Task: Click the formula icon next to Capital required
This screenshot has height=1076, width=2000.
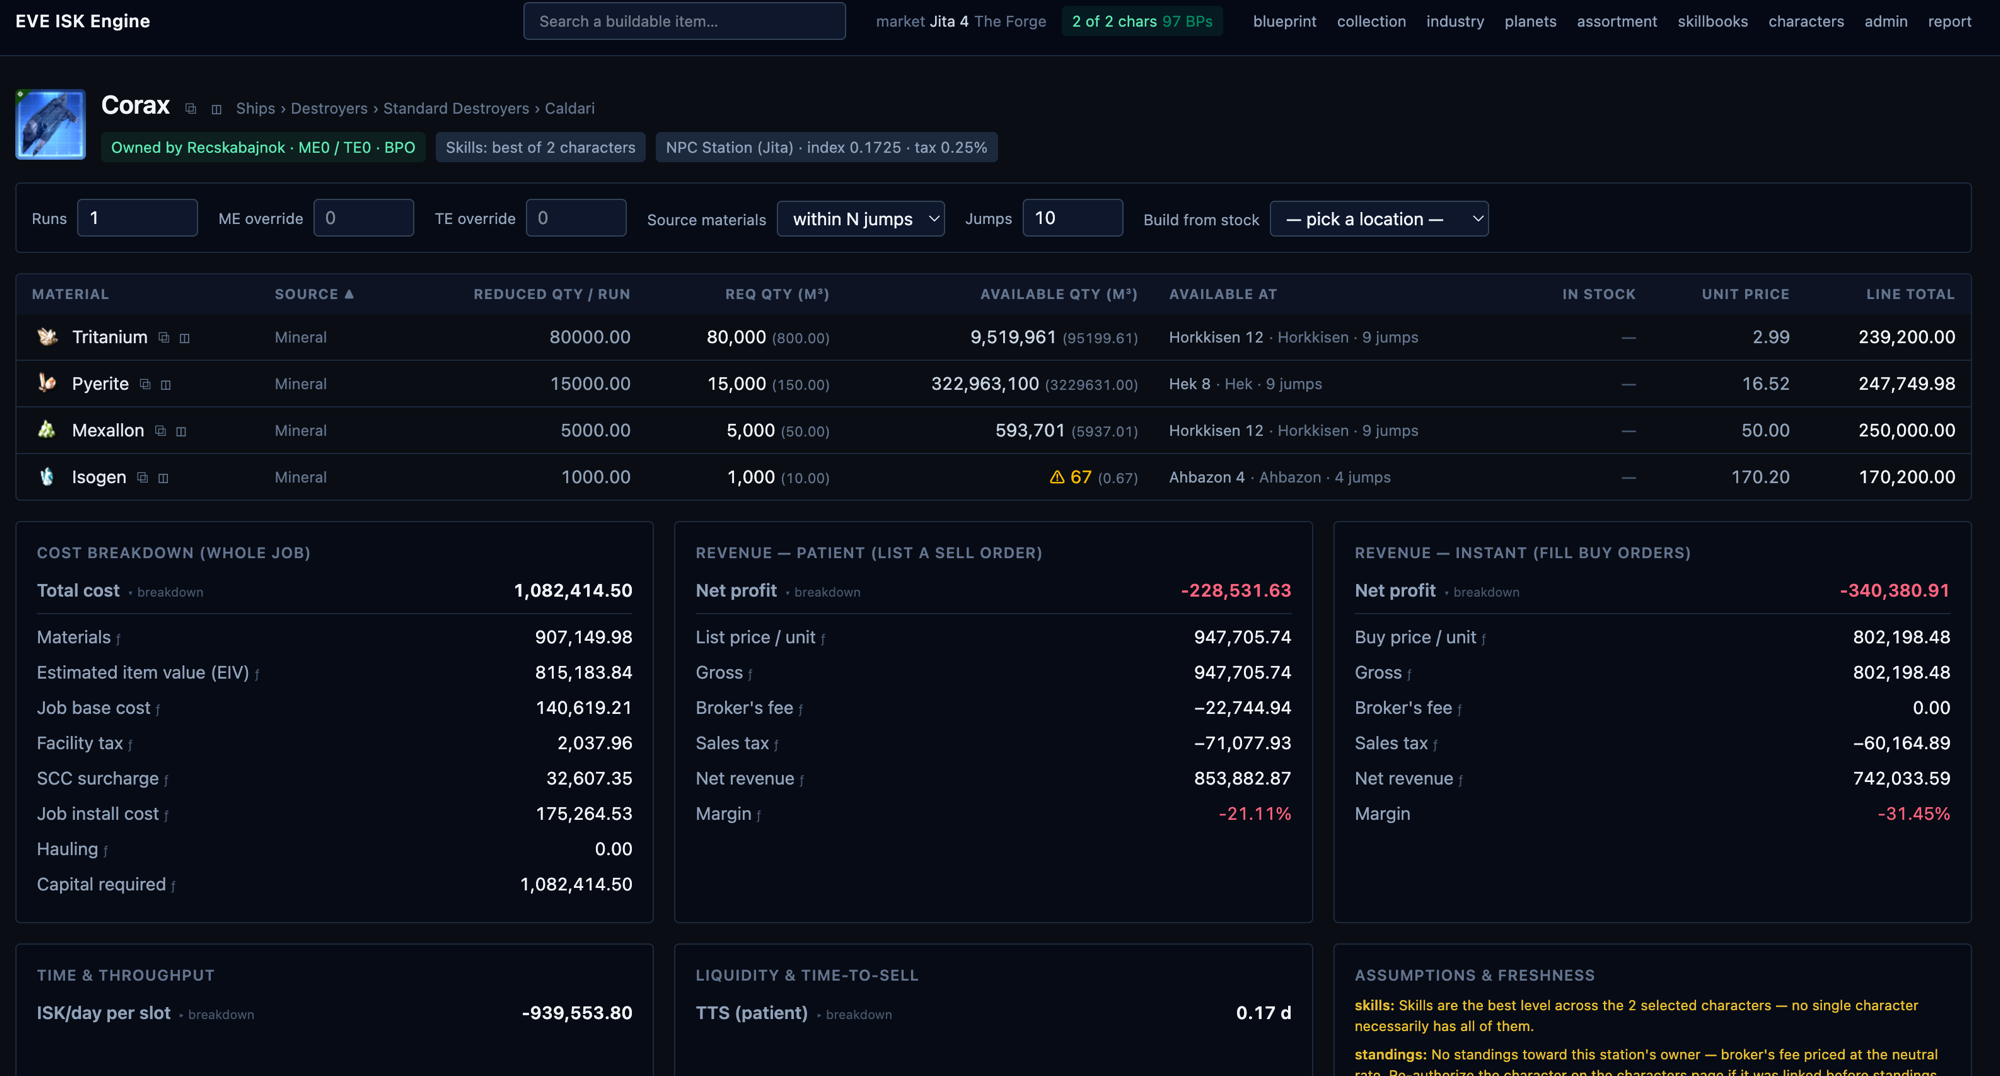Action: [173, 886]
